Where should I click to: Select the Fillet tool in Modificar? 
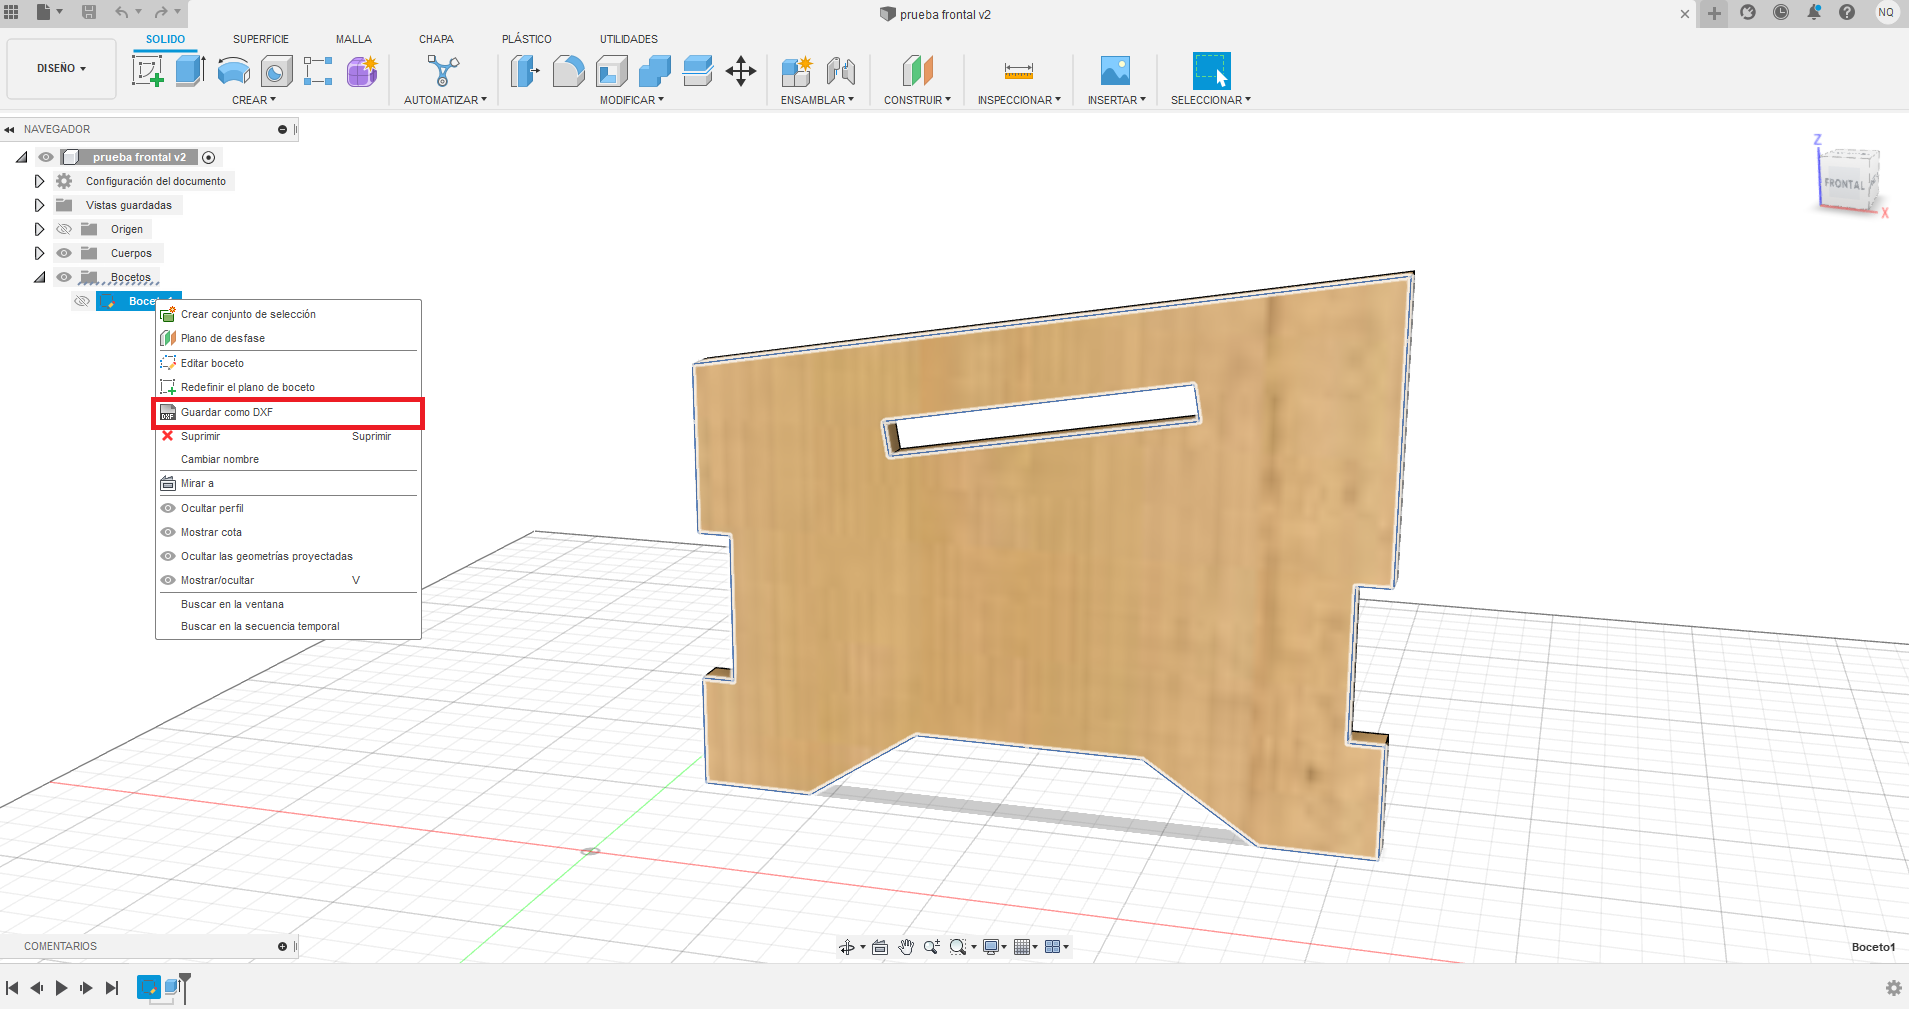pos(568,71)
